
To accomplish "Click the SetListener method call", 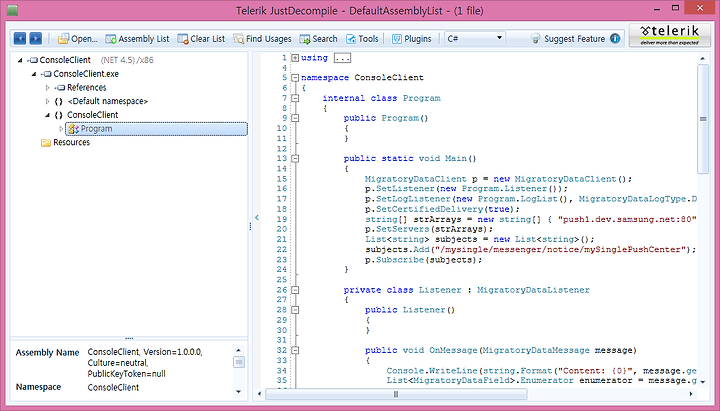I will [x=405, y=189].
